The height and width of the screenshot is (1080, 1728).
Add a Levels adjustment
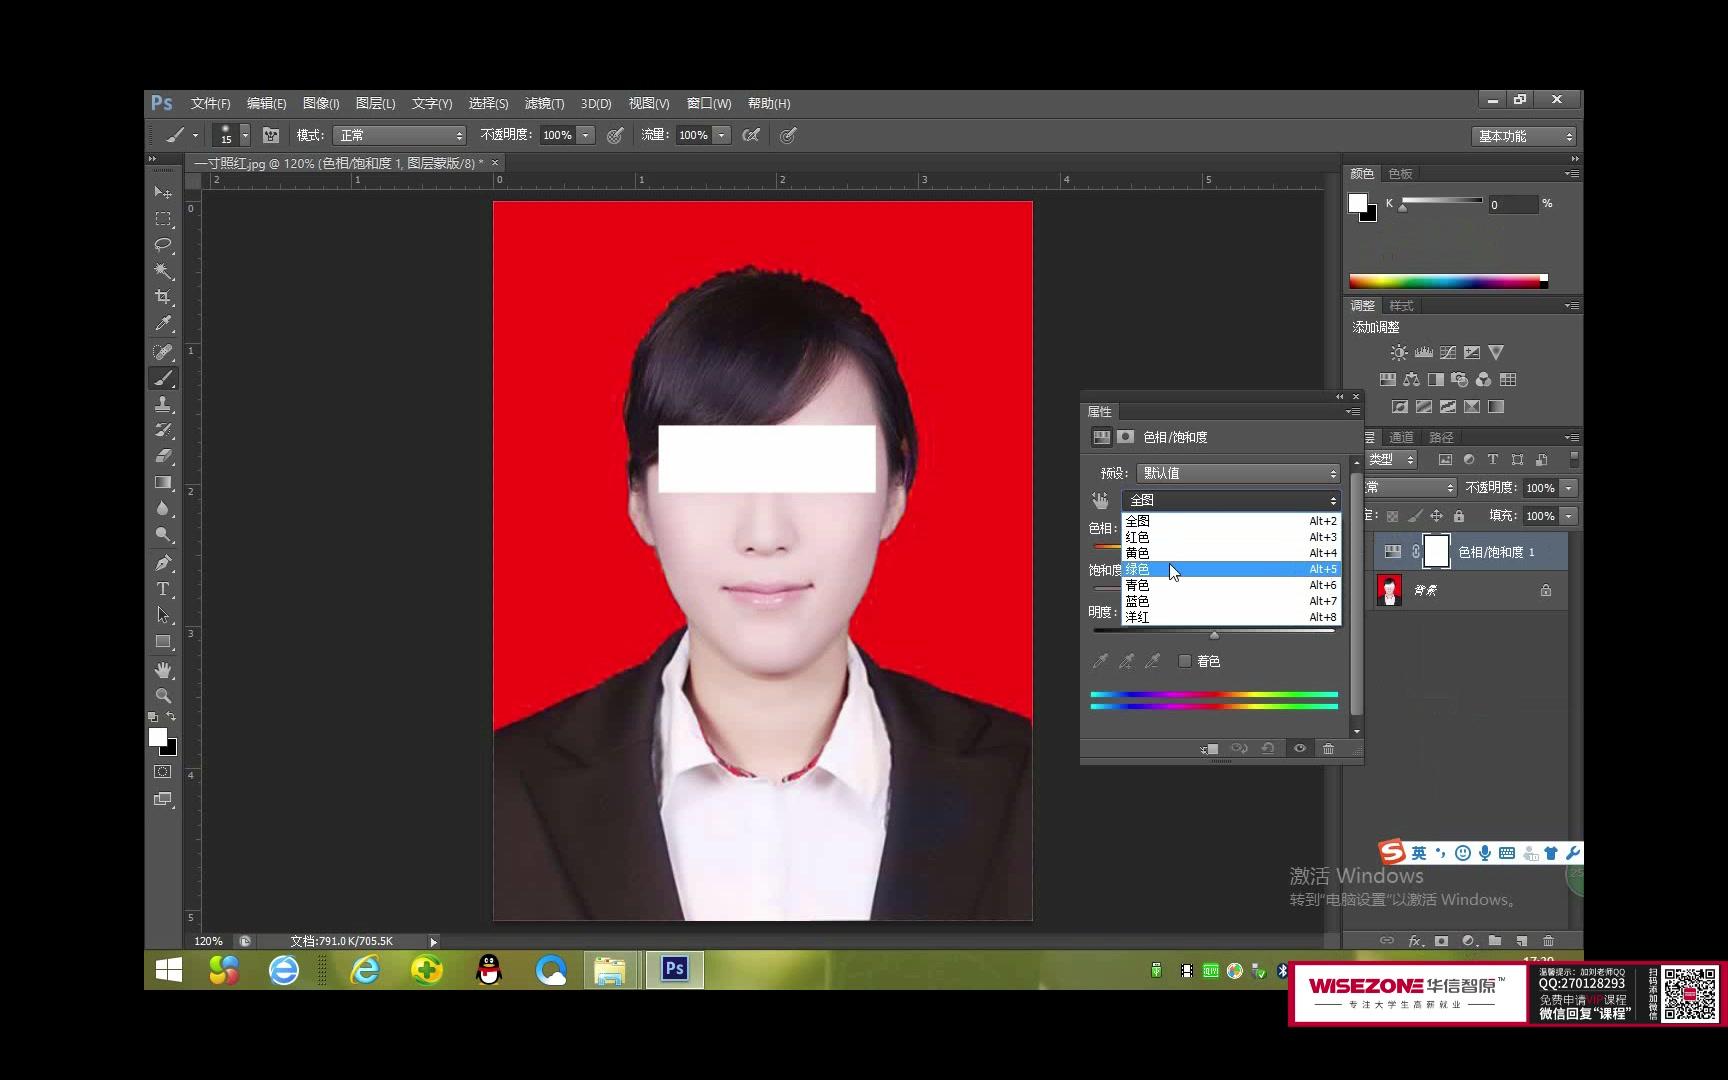click(1424, 353)
